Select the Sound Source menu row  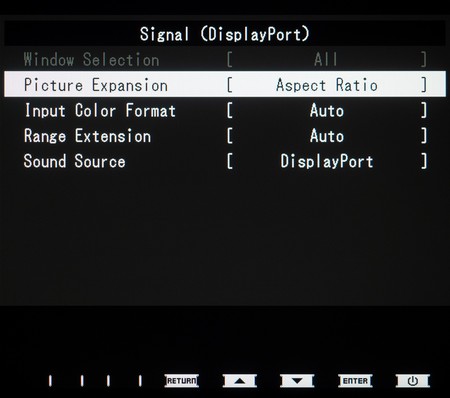point(225,161)
